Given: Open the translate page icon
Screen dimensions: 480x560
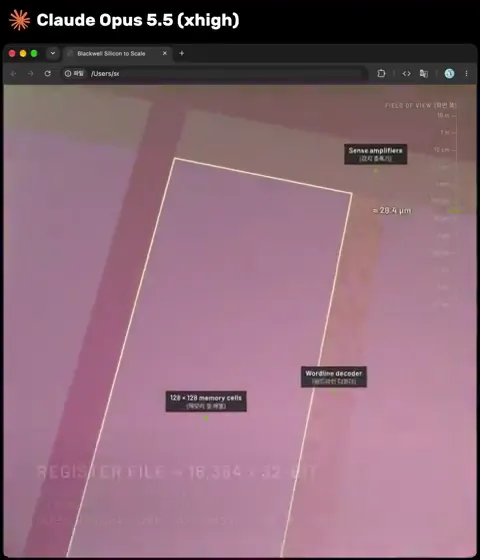Looking at the screenshot, I should [424, 74].
